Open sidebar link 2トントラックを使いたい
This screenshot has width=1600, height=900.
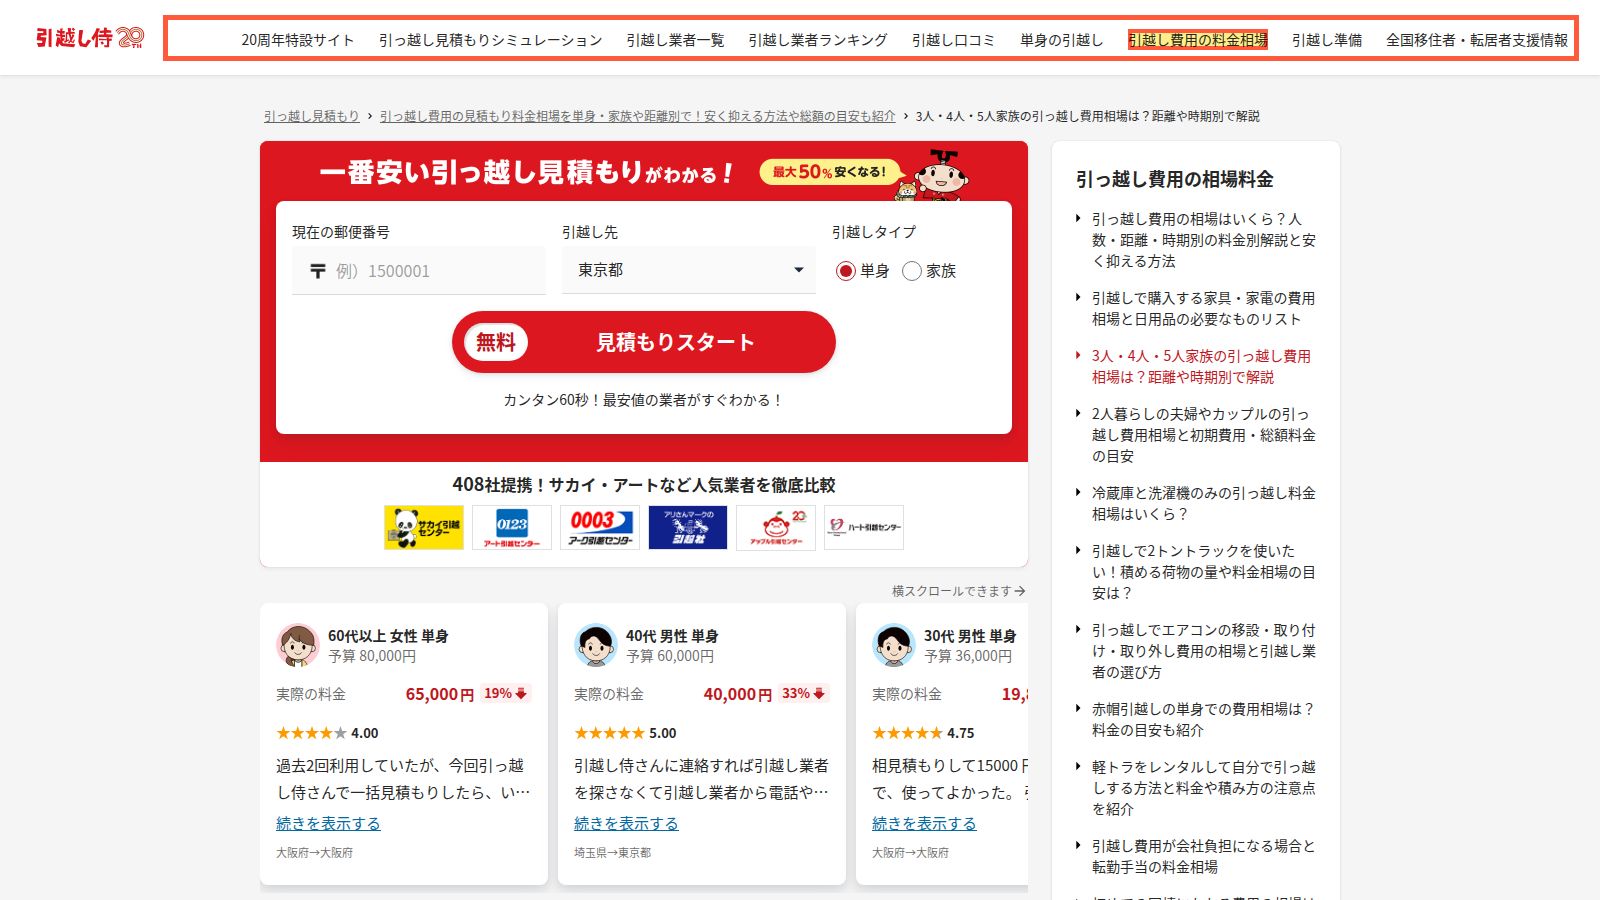point(1203,572)
